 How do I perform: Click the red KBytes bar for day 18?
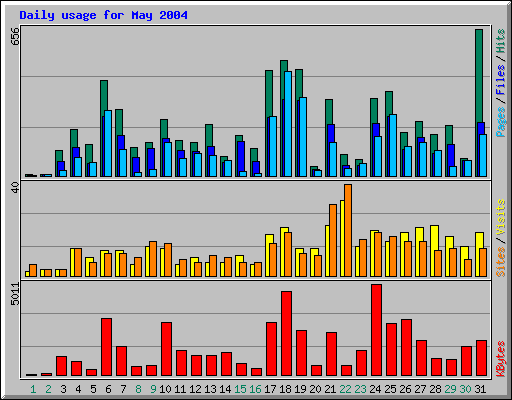tap(287, 334)
